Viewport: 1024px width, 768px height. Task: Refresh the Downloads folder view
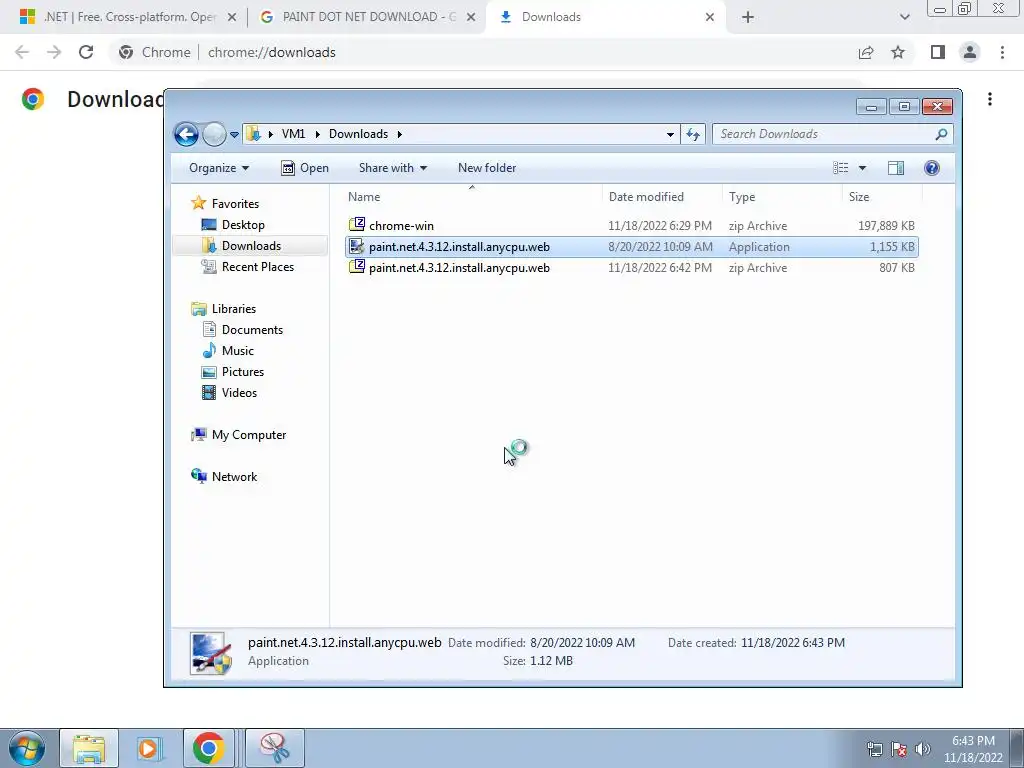(693, 135)
